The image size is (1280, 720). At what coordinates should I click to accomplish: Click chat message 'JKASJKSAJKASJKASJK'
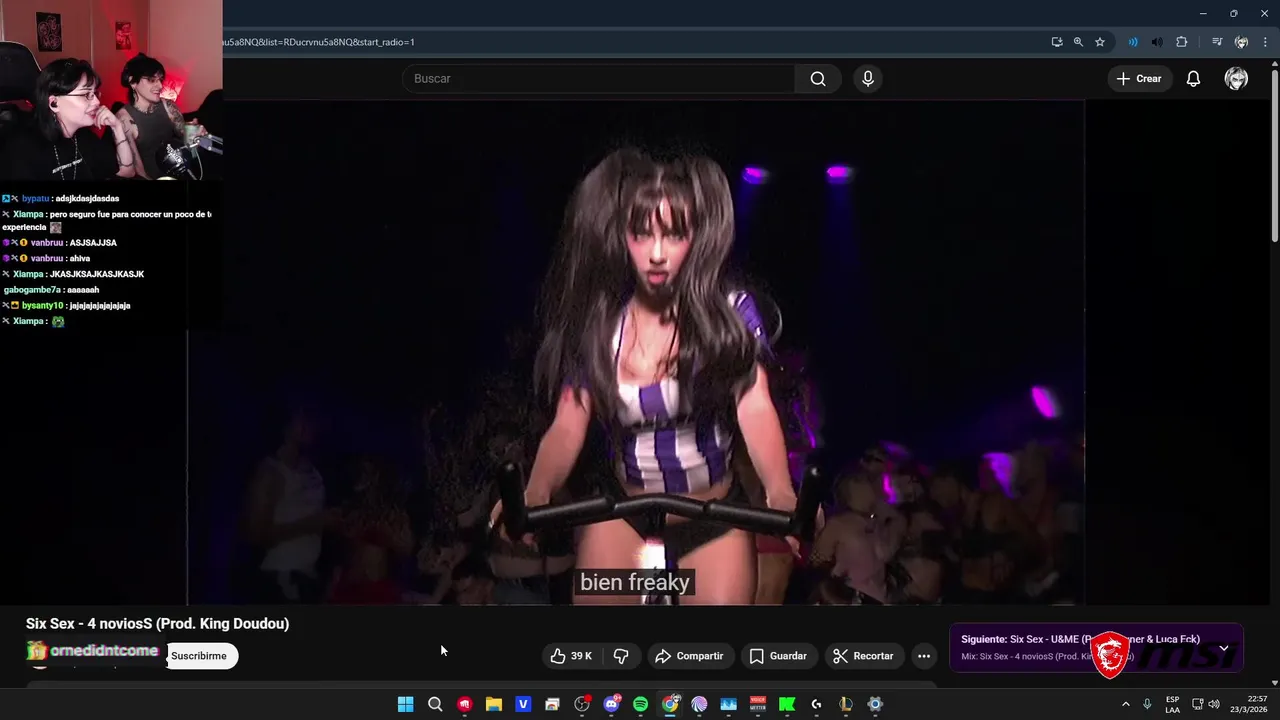tap(97, 274)
